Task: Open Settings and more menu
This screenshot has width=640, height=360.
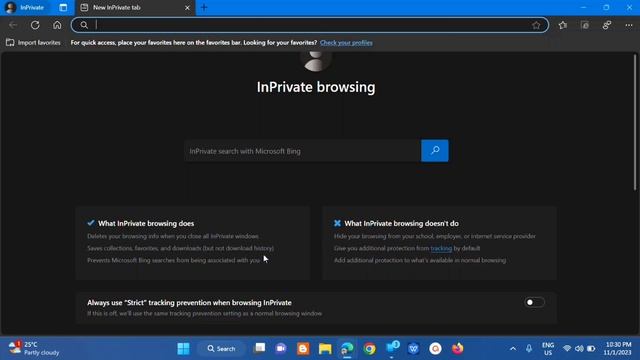Action: pyautogui.click(x=629, y=25)
